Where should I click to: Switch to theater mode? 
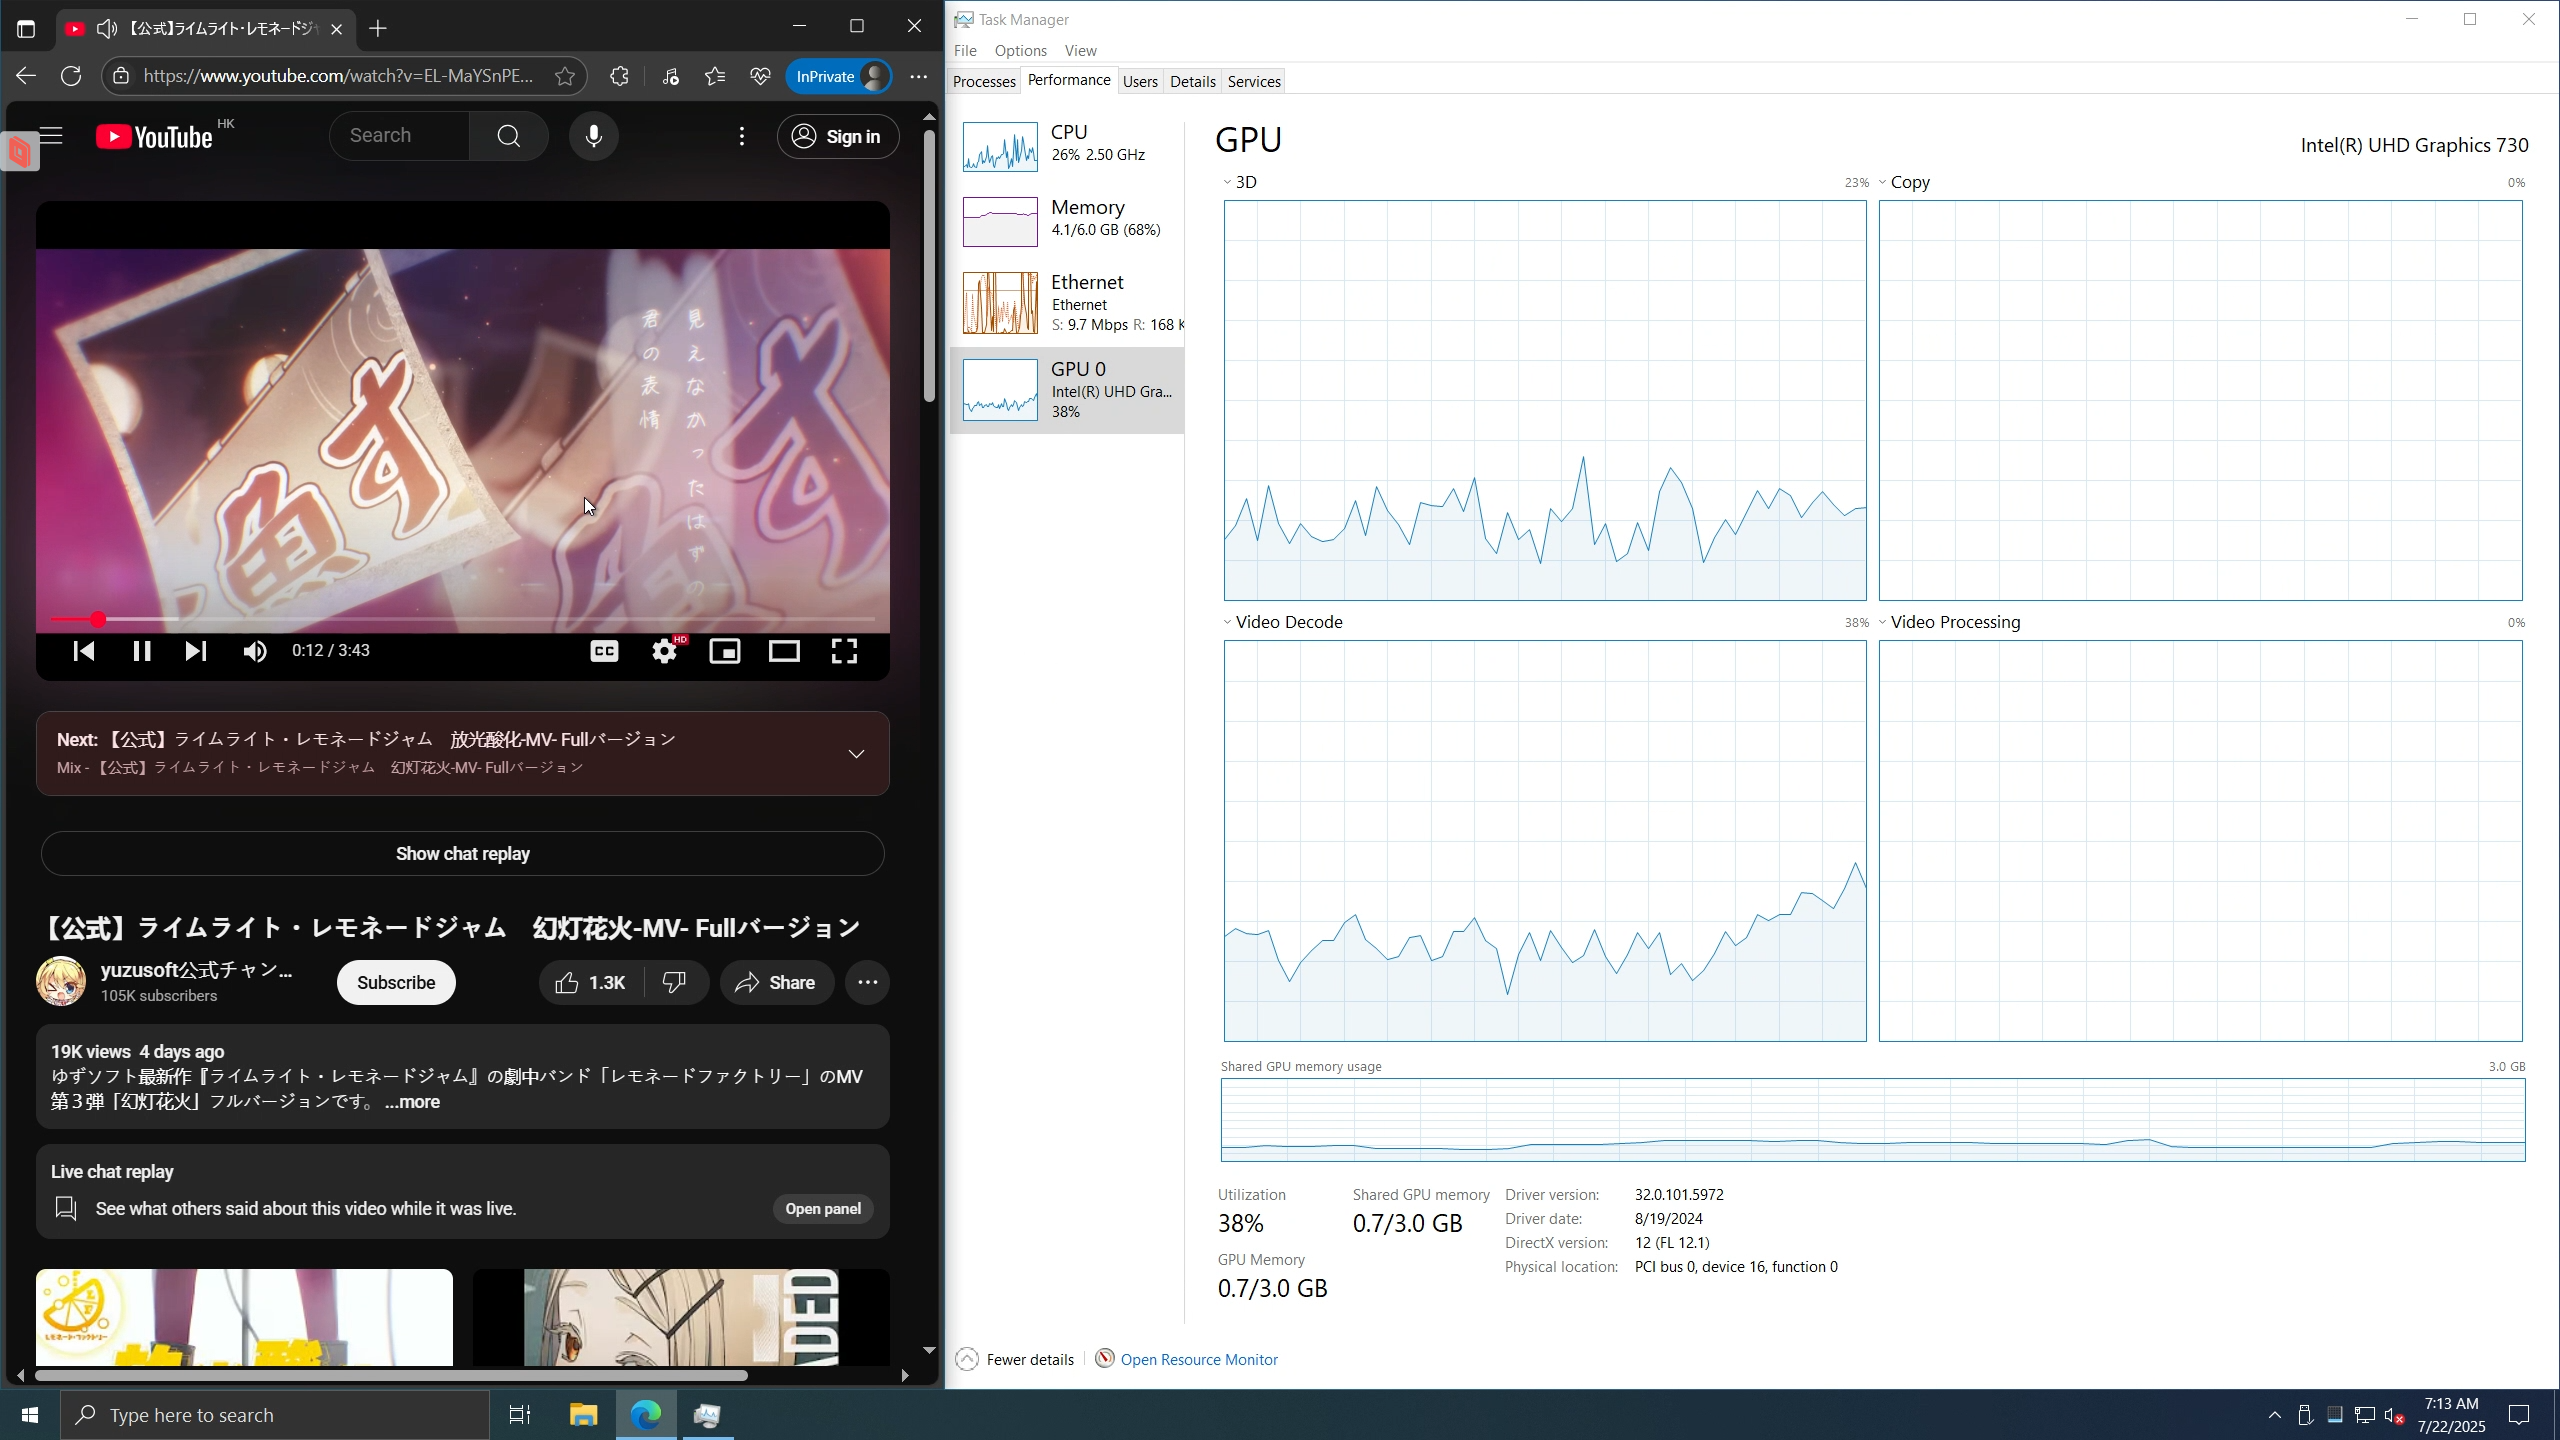[x=784, y=651]
